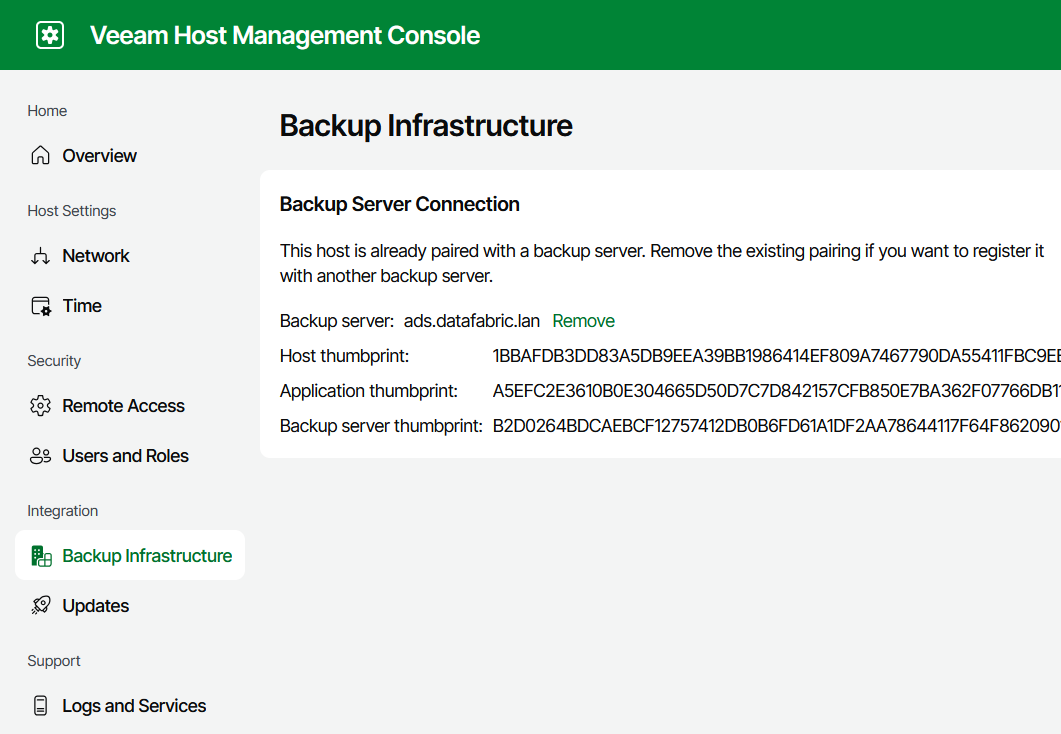Click the Backup Infrastructure building icon
Viewport: 1061px width, 734px height.
[41, 556]
